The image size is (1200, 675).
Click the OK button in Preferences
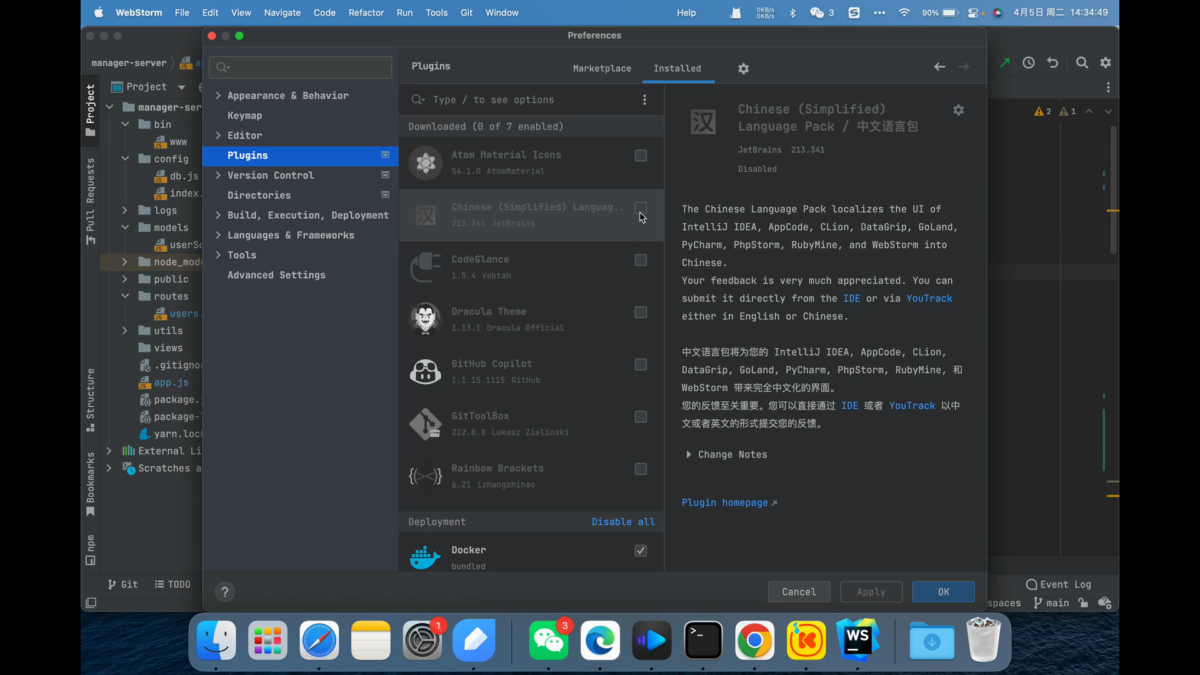pyautogui.click(x=943, y=592)
